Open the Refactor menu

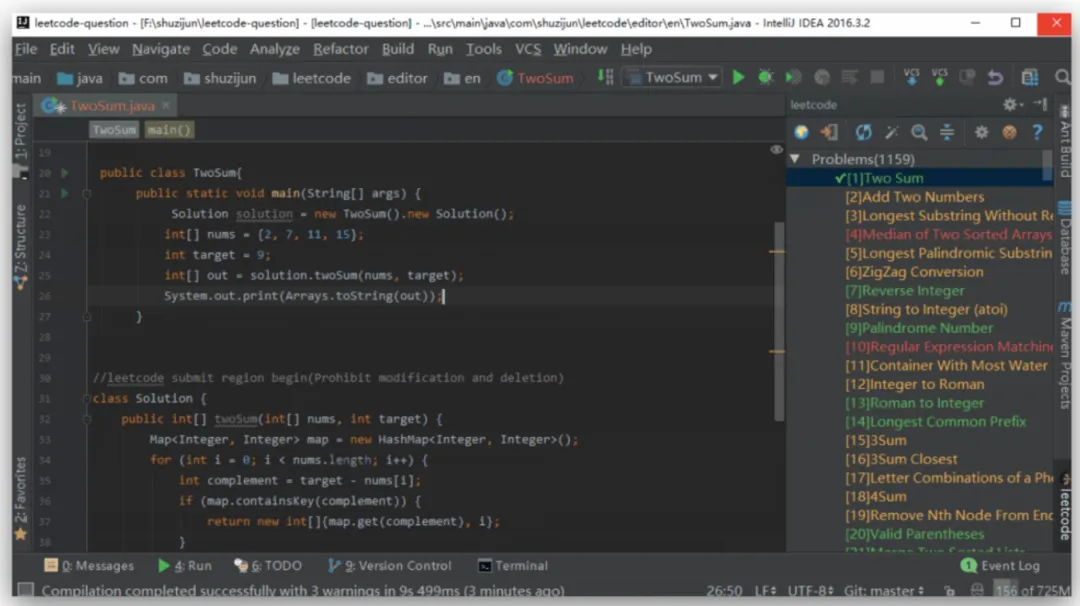[340, 49]
